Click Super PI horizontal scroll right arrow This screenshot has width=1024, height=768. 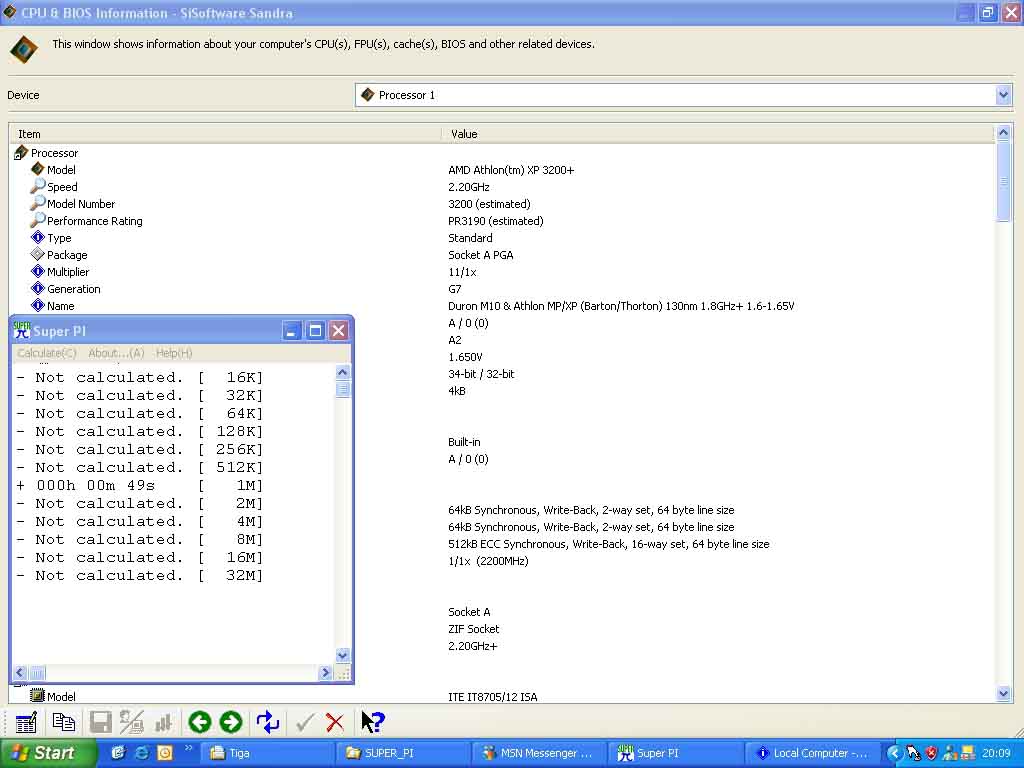(x=325, y=673)
